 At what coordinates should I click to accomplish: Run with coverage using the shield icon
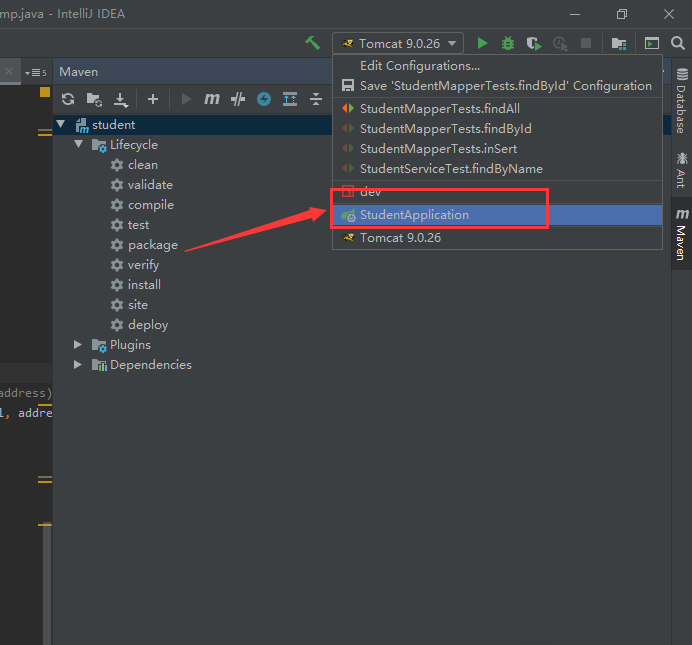point(534,43)
